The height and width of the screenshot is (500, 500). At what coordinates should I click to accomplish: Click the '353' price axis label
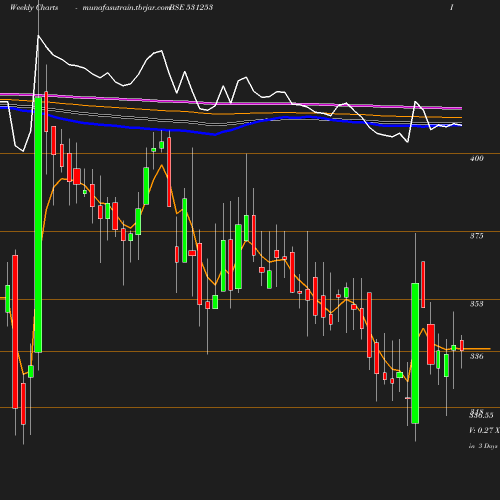[x=477, y=304]
